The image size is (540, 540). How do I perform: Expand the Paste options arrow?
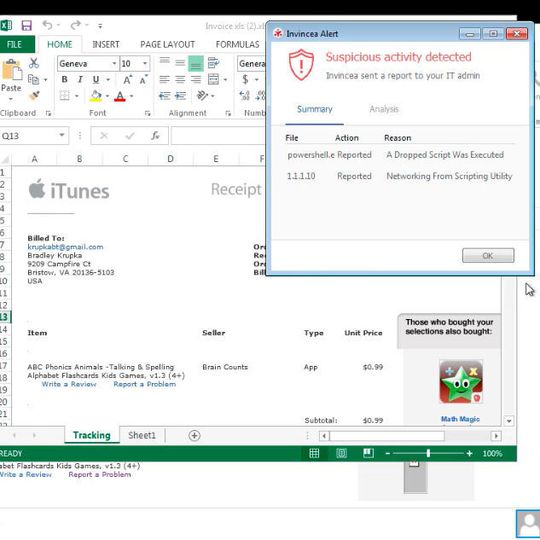coord(11,99)
